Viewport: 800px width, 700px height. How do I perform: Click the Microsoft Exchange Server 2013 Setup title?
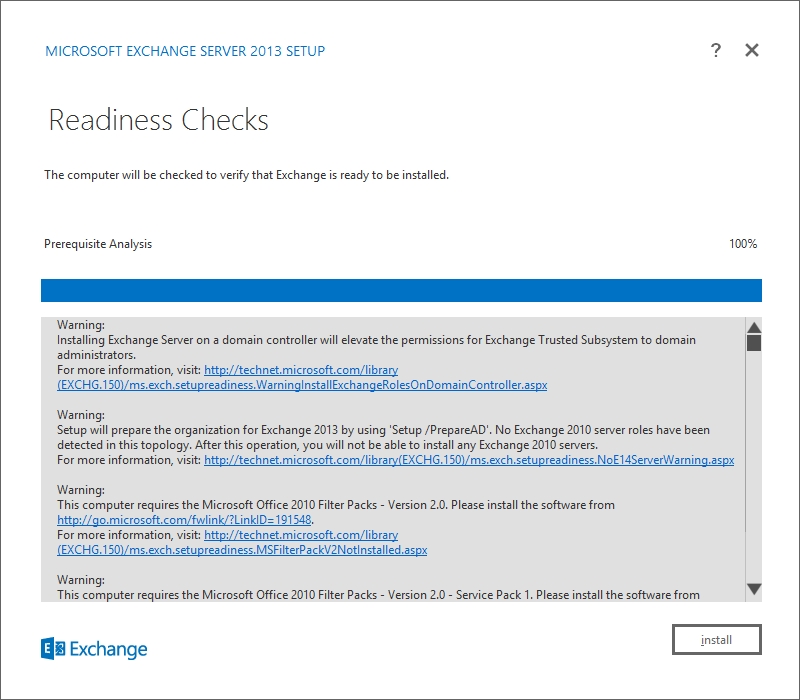pos(185,51)
